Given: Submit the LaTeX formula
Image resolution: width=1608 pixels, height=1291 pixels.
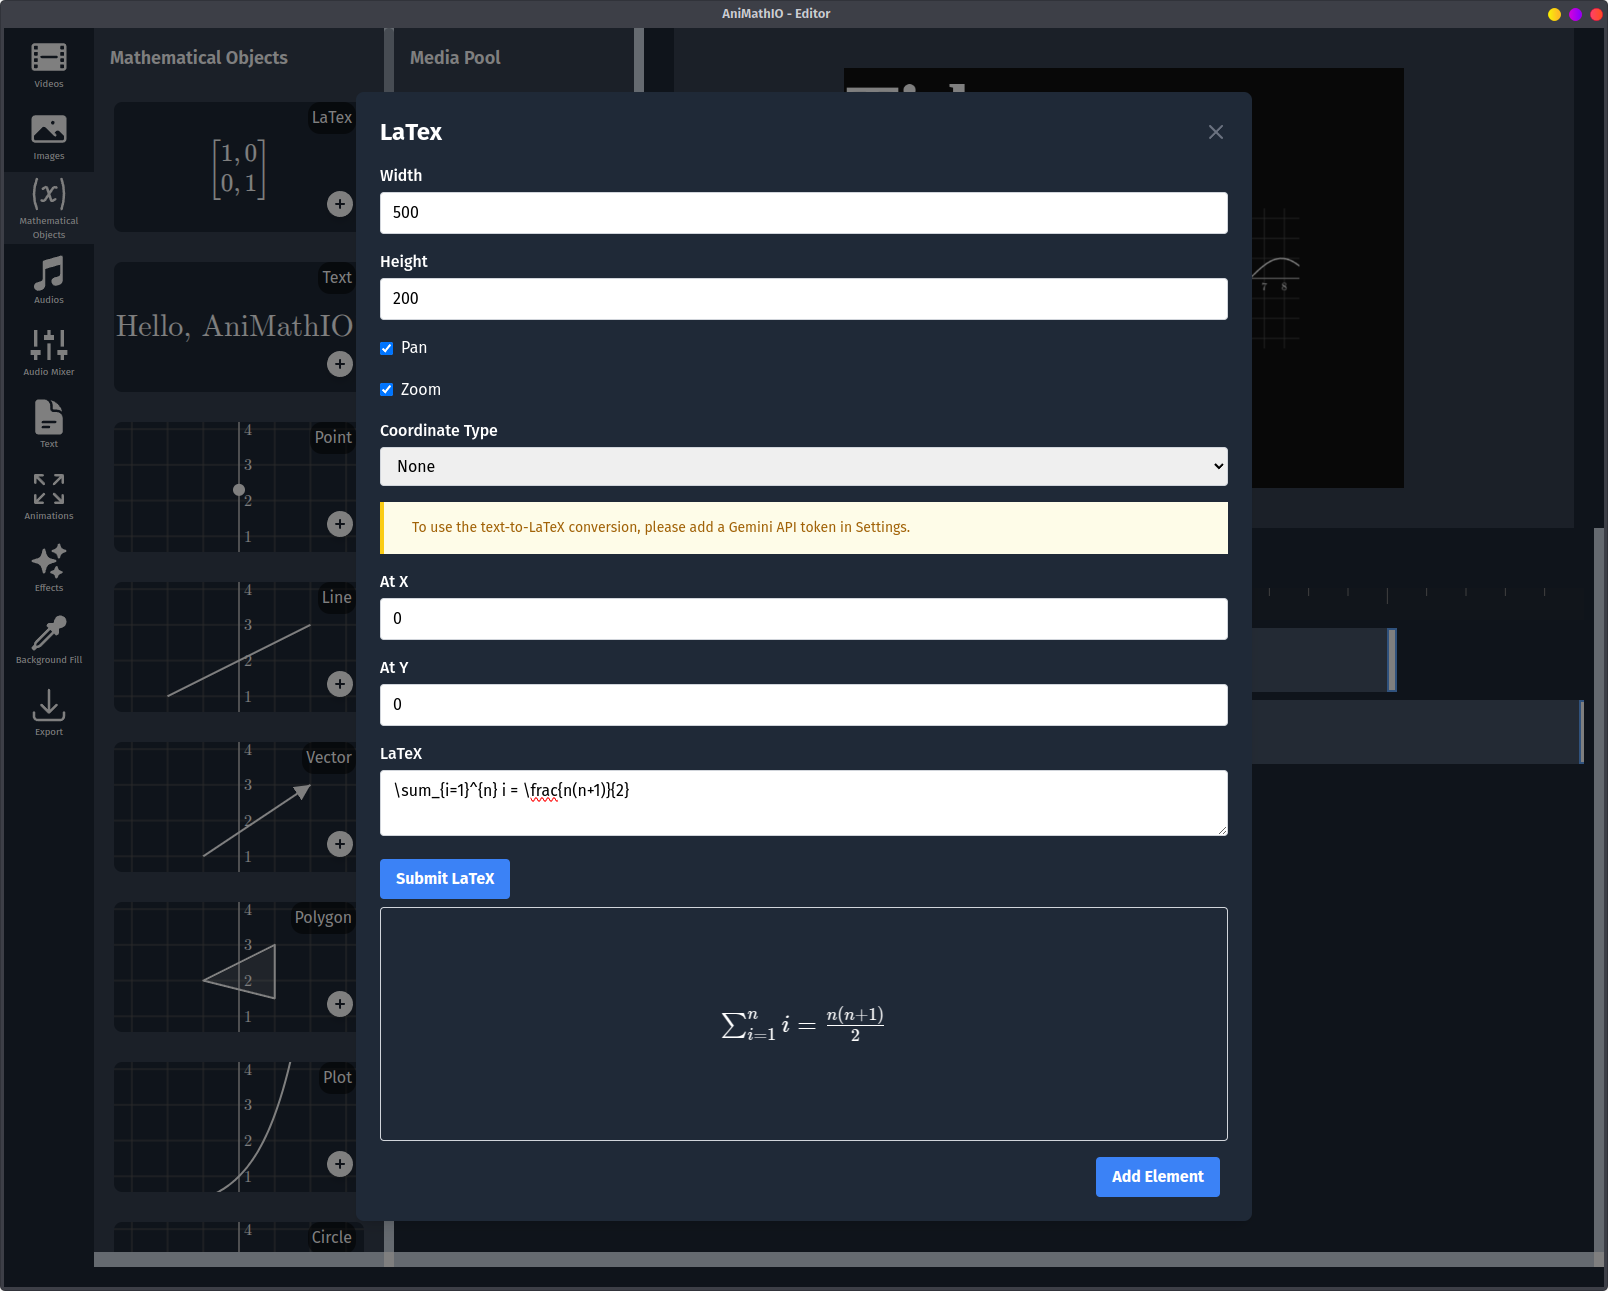Looking at the screenshot, I should [445, 879].
